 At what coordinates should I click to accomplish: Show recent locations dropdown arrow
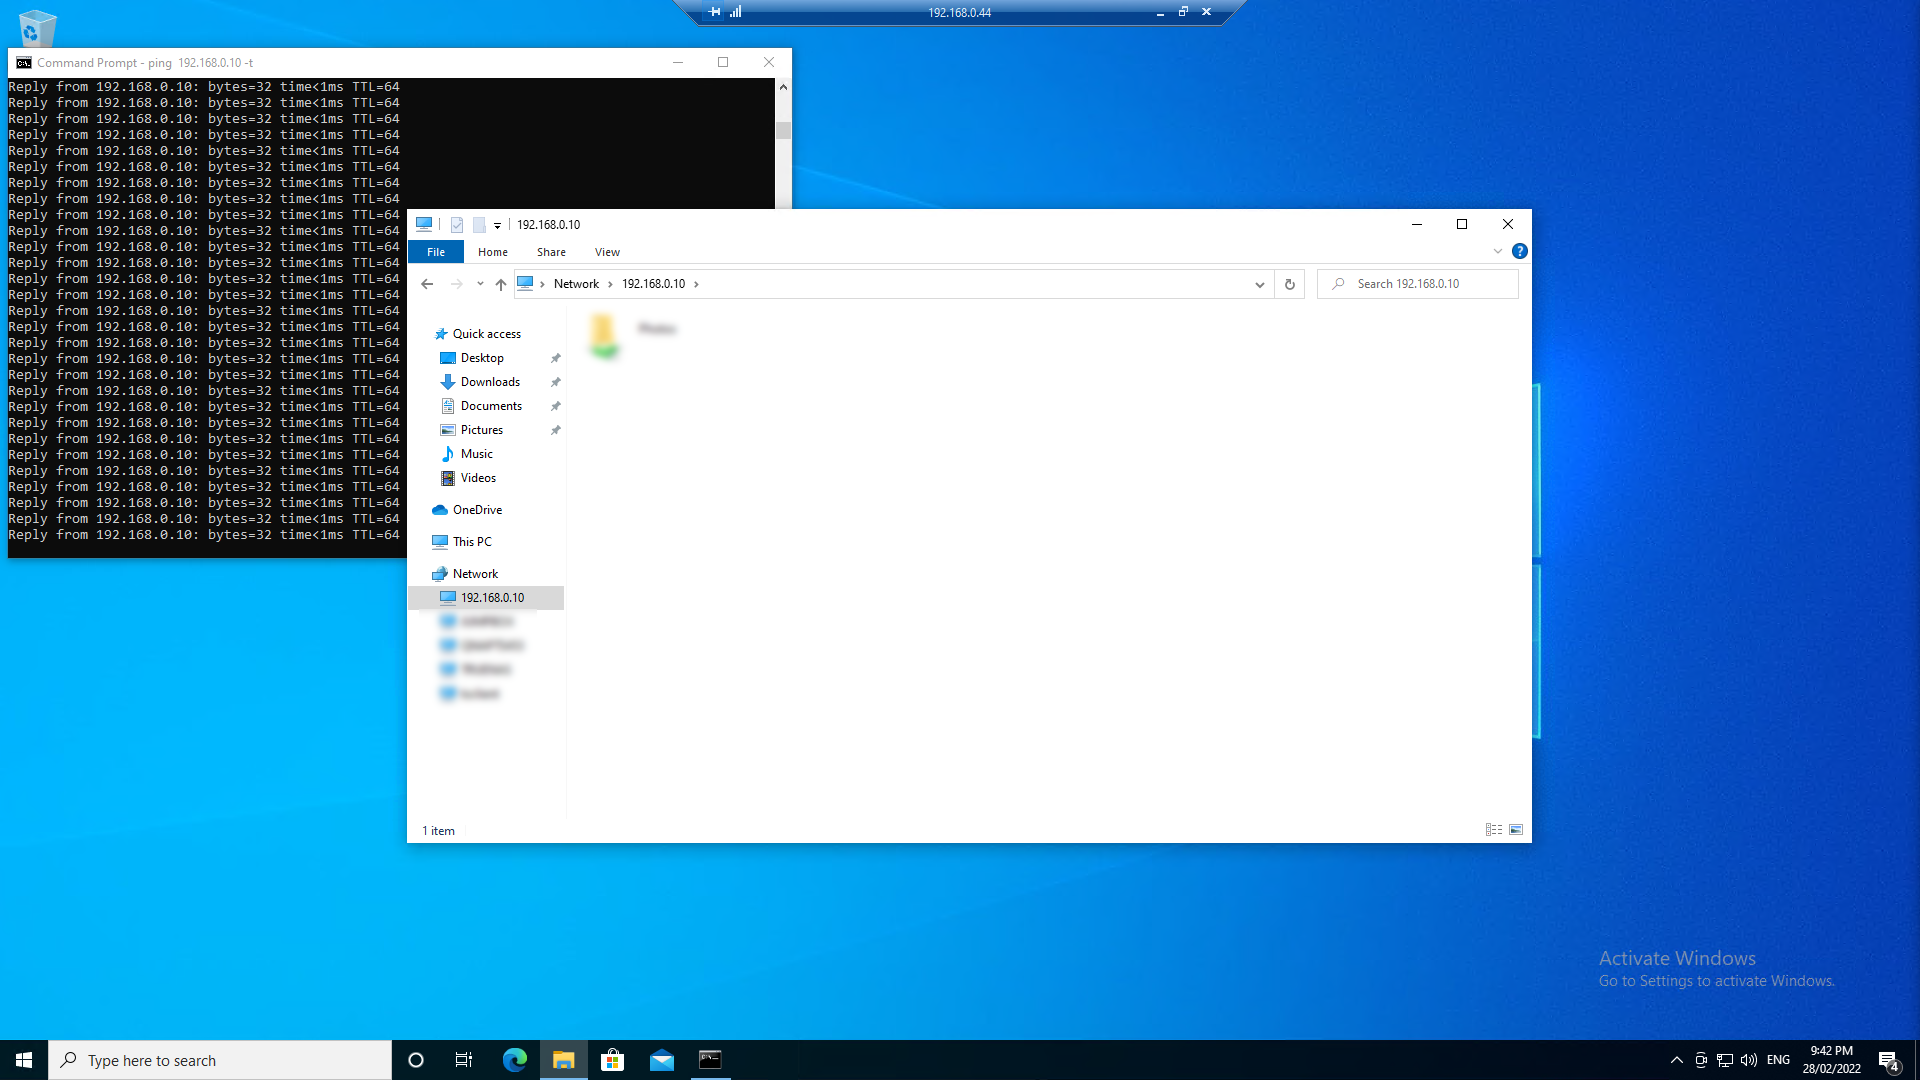pyautogui.click(x=480, y=284)
